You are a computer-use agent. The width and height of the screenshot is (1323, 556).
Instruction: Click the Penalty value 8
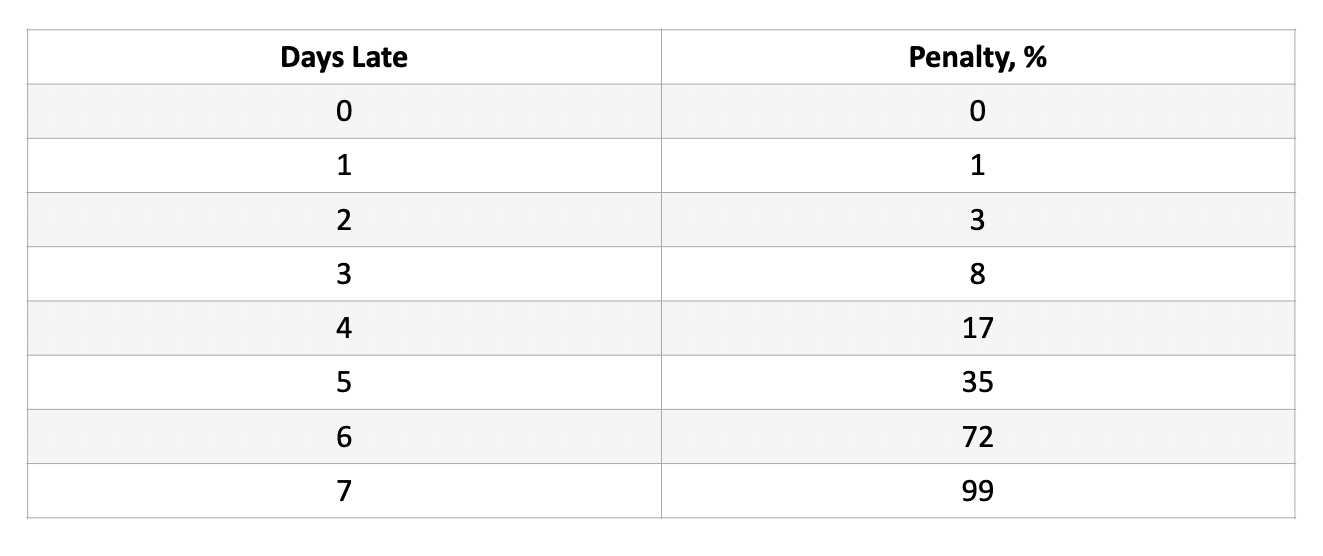tap(977, 274)
